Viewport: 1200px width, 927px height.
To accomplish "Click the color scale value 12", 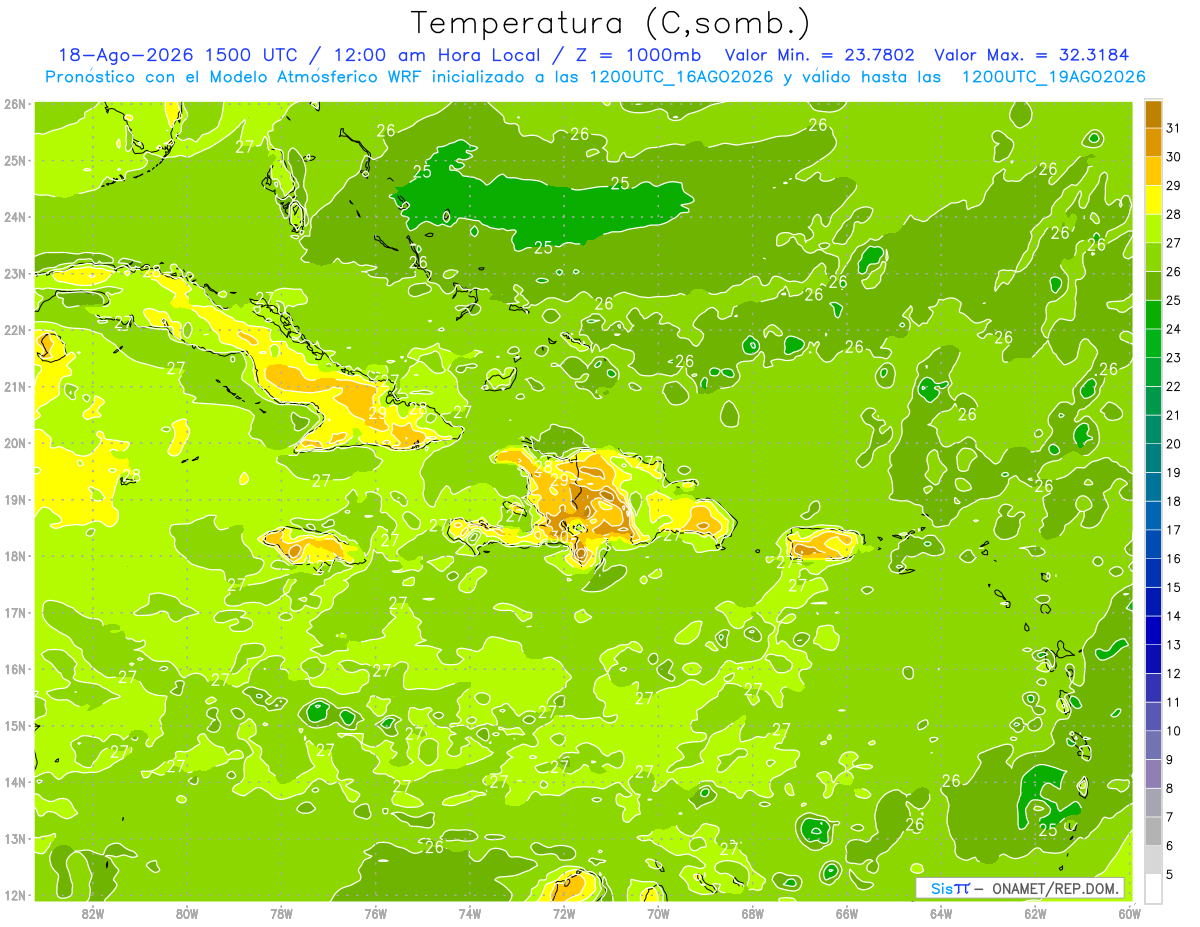I will pyautogui.click(x=1174, y=674).
